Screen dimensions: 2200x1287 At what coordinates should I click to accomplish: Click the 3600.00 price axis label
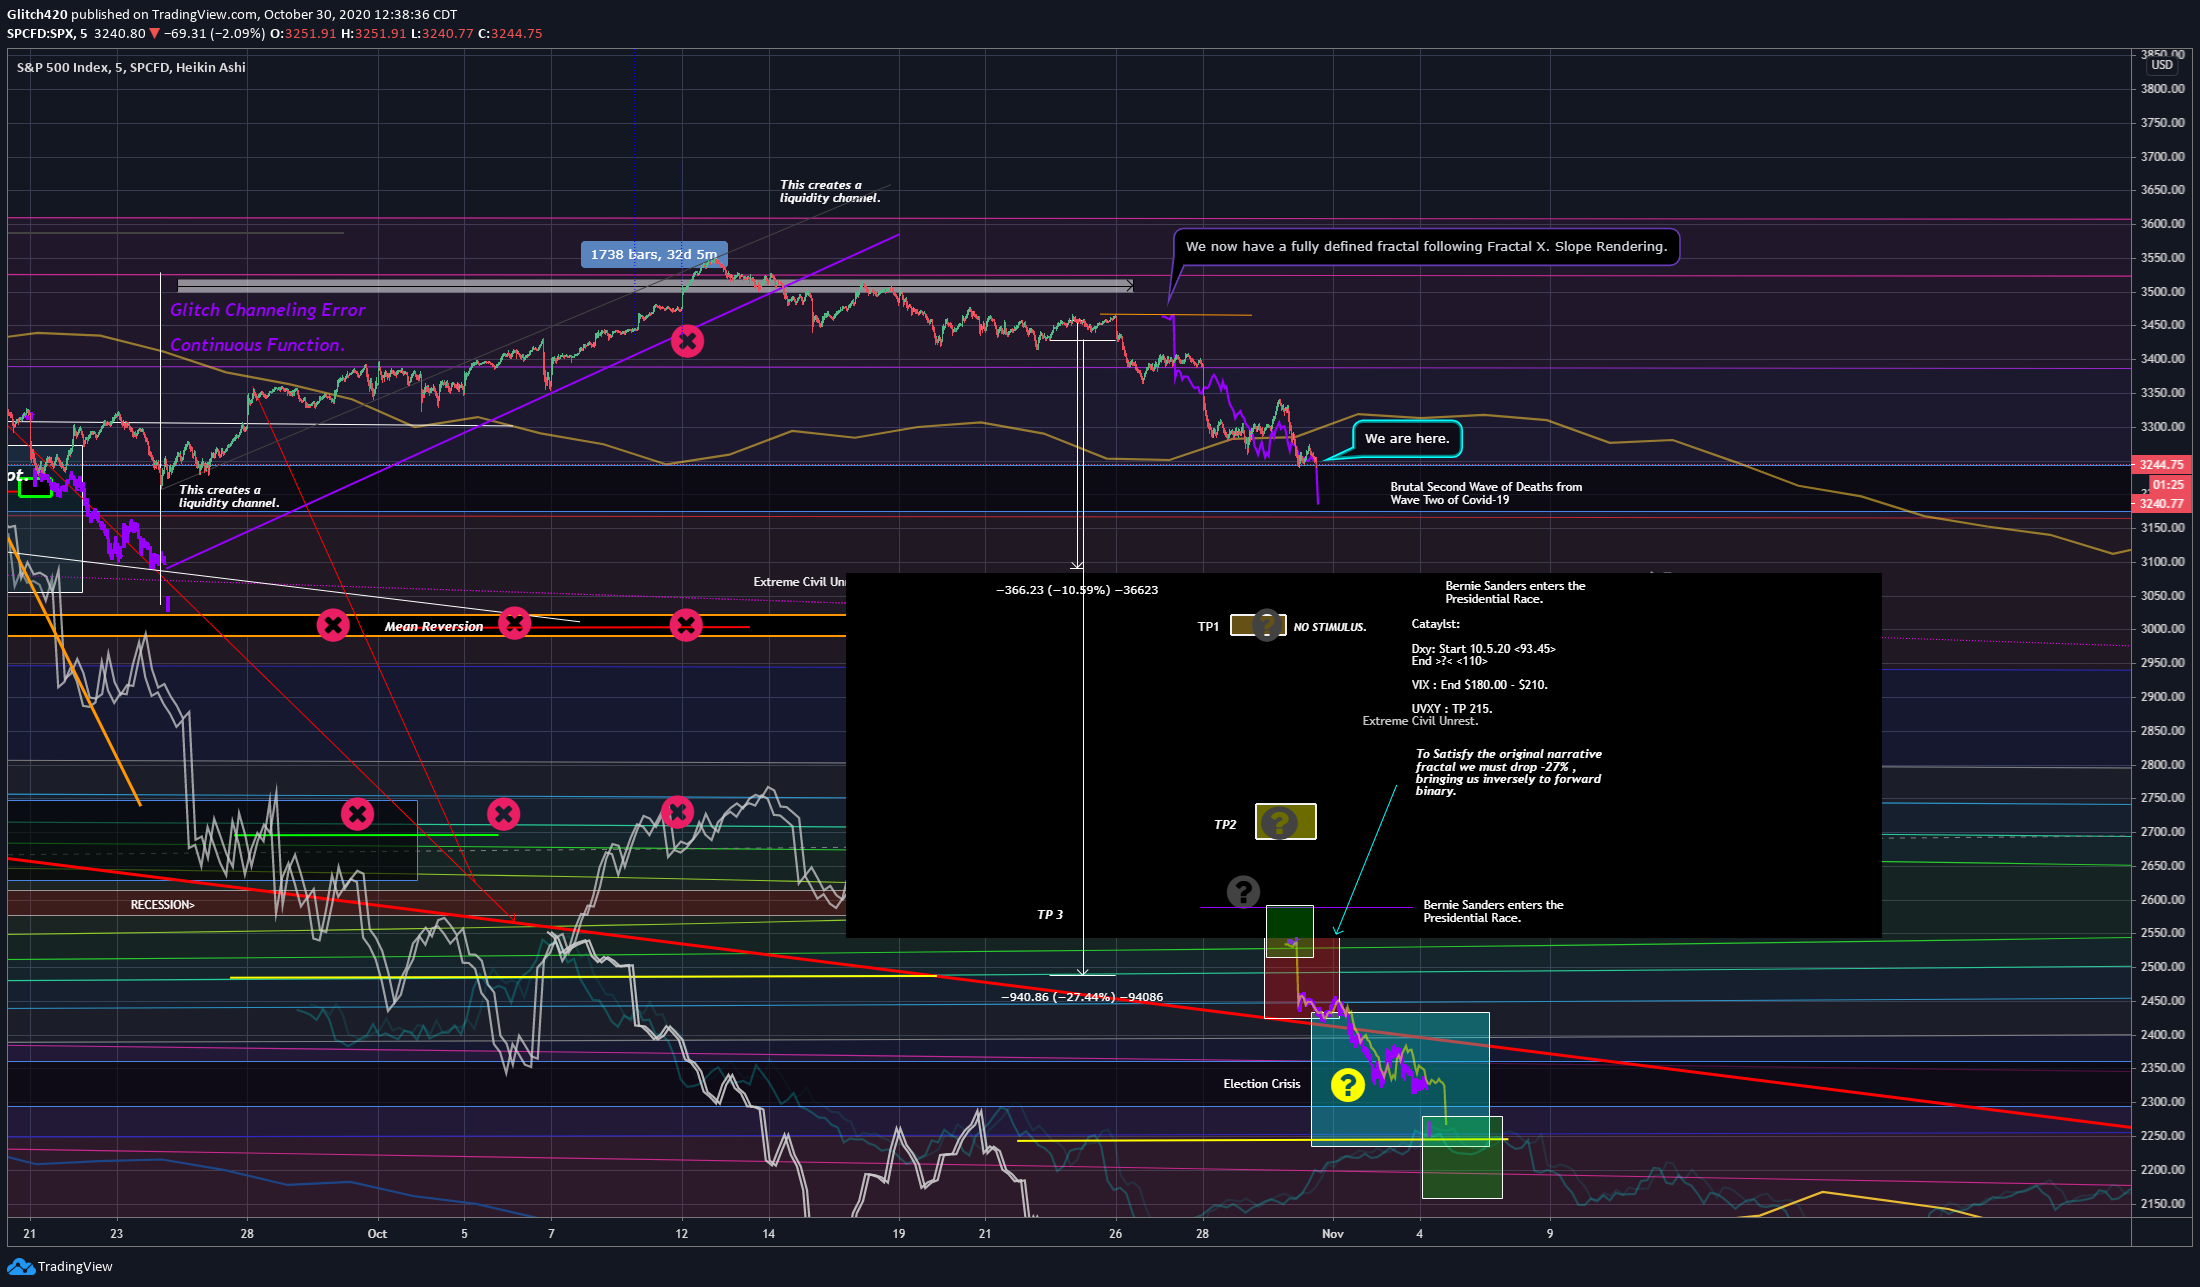[x=2162, y=223]
